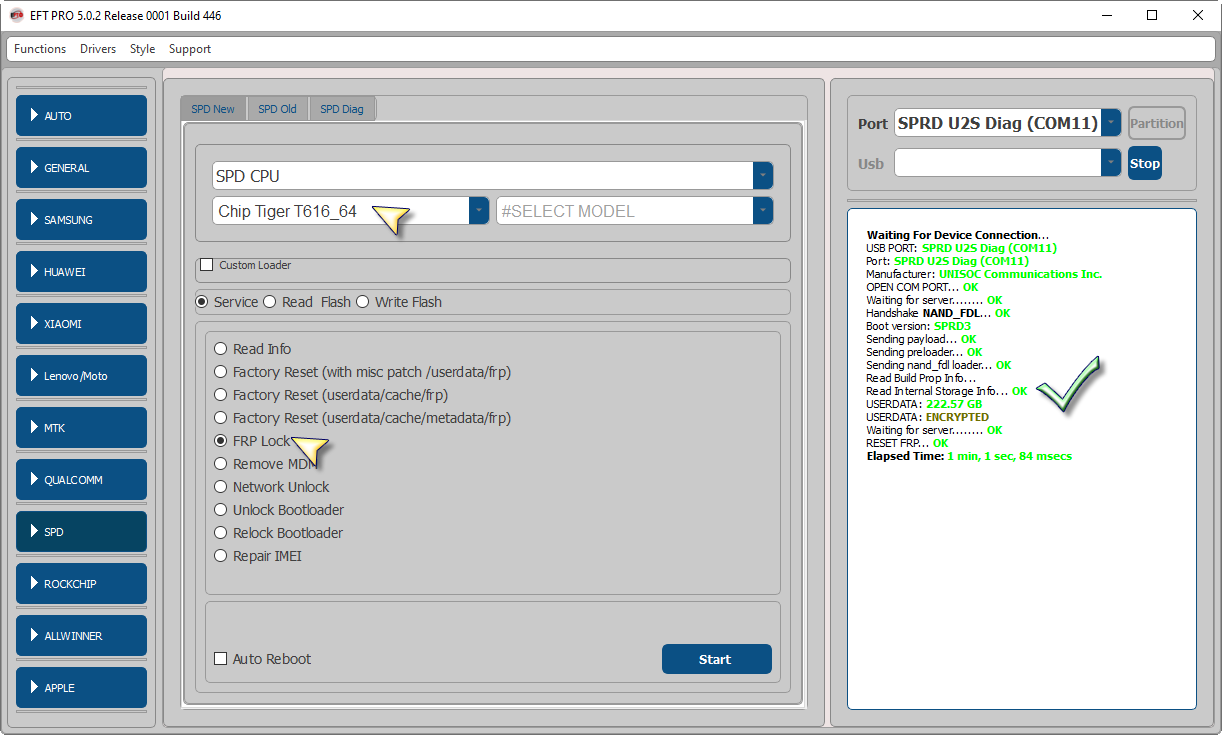
Task: Select the Relock Bootloader option
Action: (221, 533)
